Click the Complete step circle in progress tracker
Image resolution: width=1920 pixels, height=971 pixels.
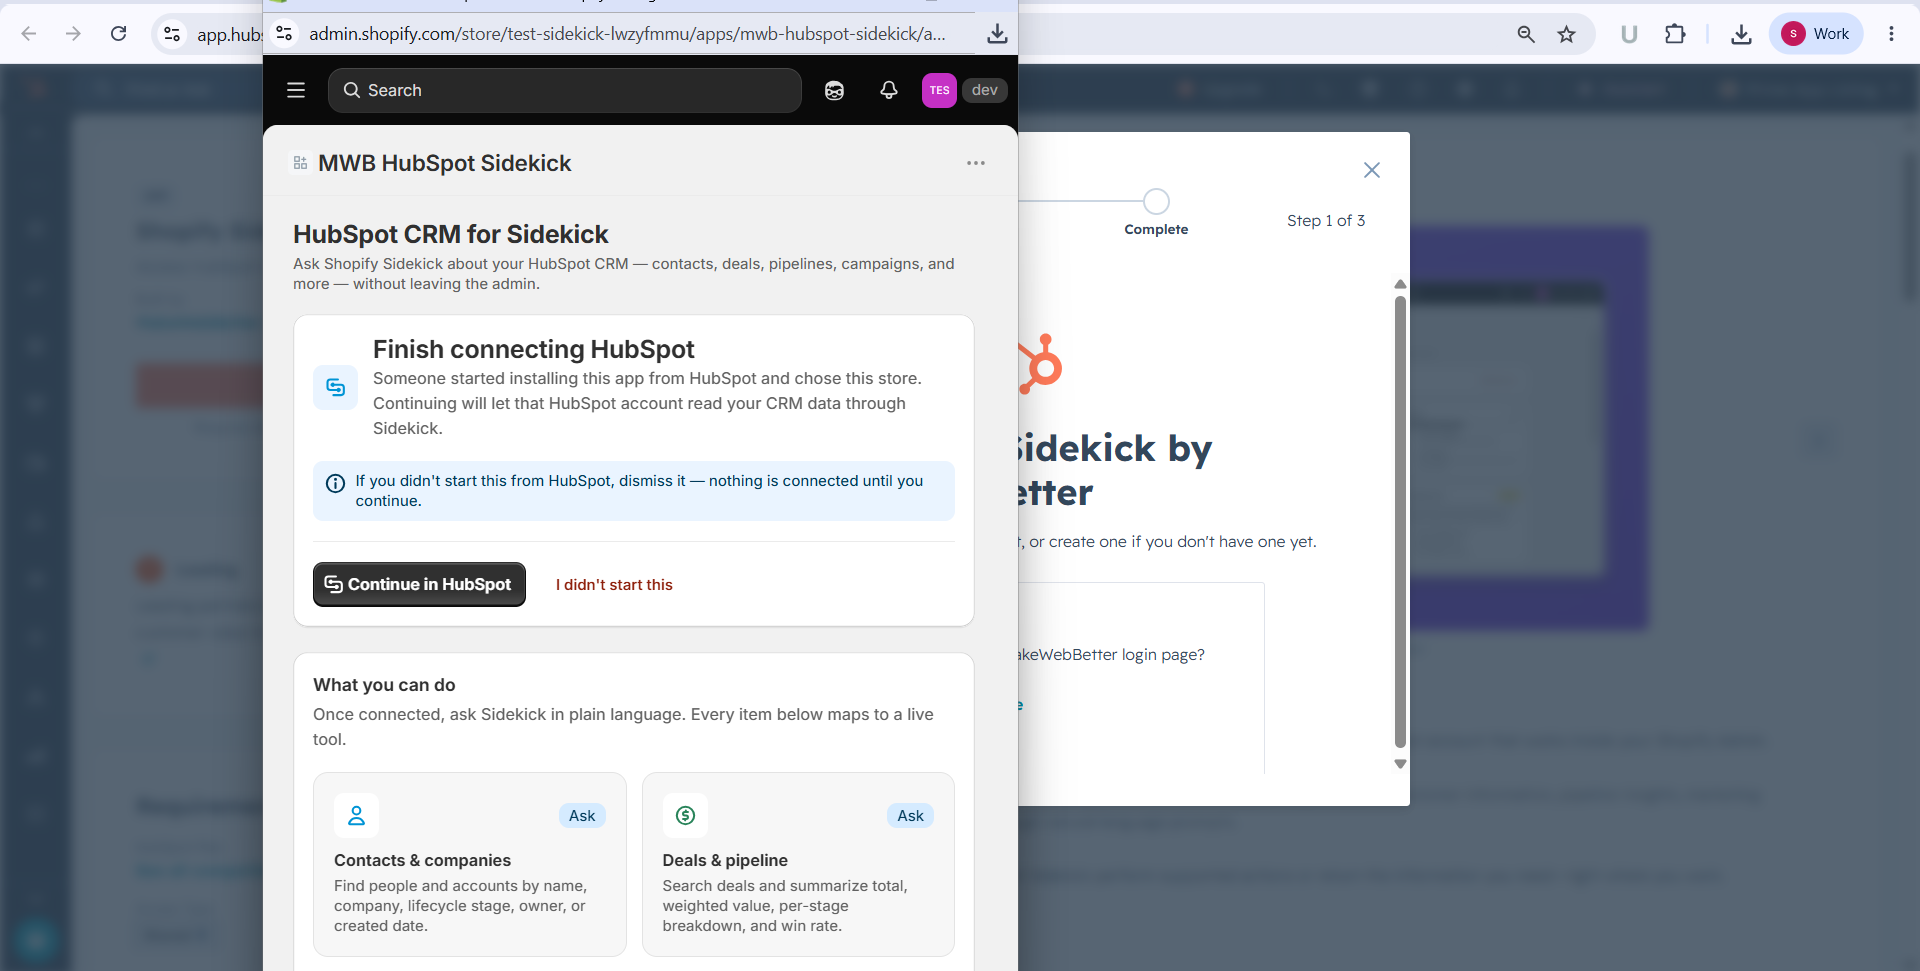pyautogui.click(x=1156, y=201)
